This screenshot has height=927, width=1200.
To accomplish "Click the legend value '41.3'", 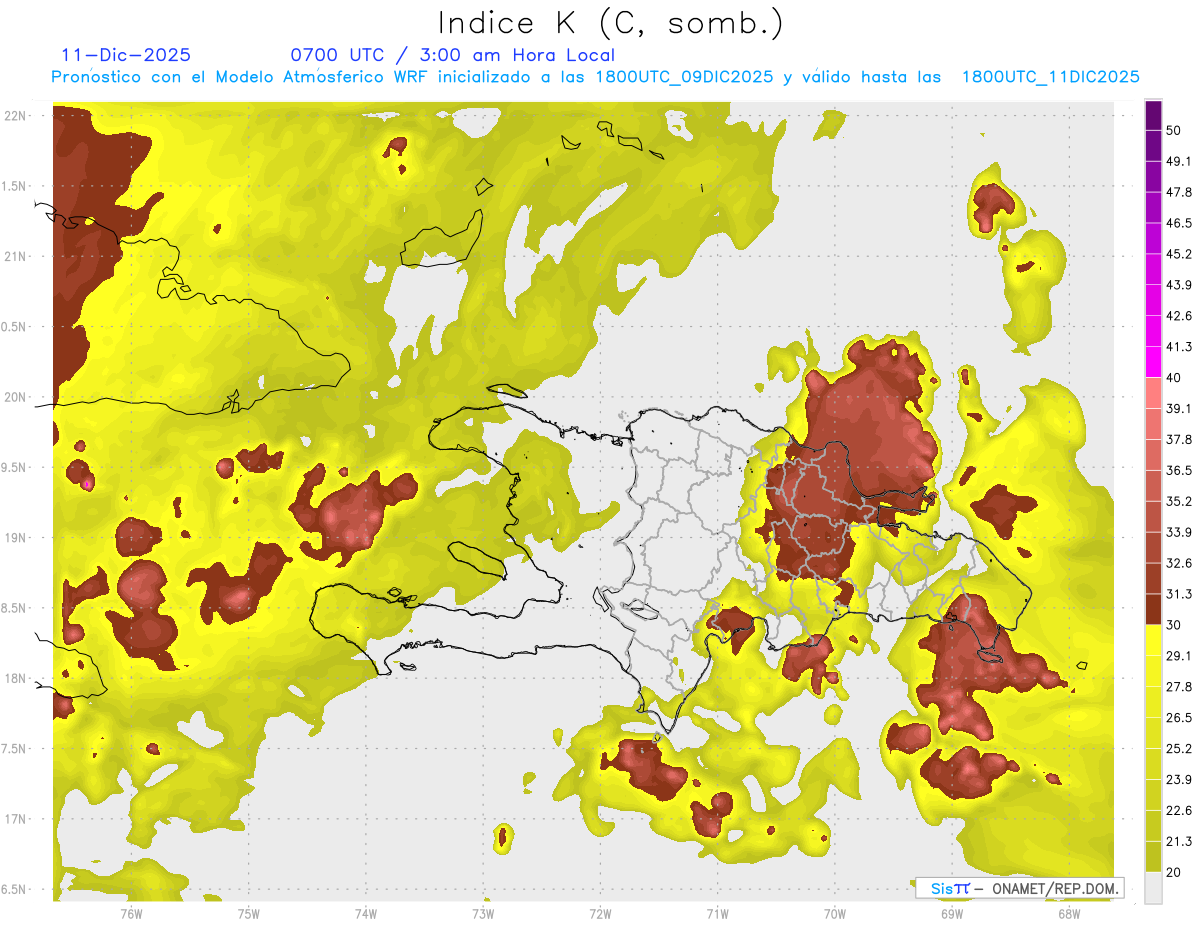I will 1179,347.
